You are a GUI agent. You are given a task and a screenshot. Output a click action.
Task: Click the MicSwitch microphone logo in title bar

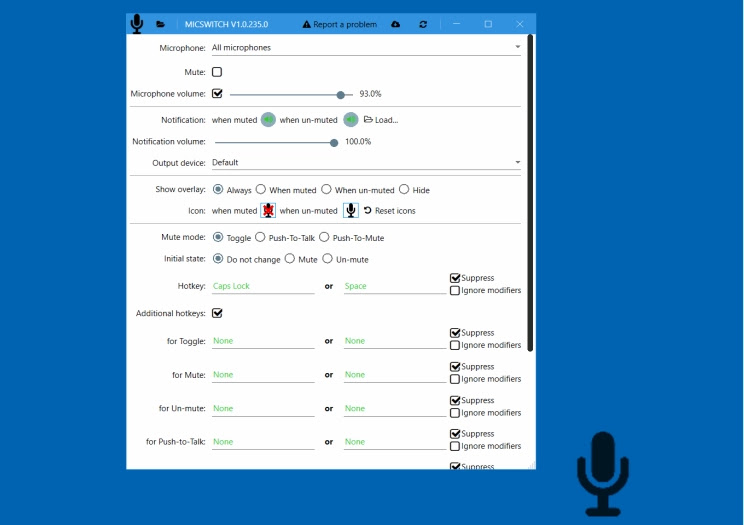[137, 24]
